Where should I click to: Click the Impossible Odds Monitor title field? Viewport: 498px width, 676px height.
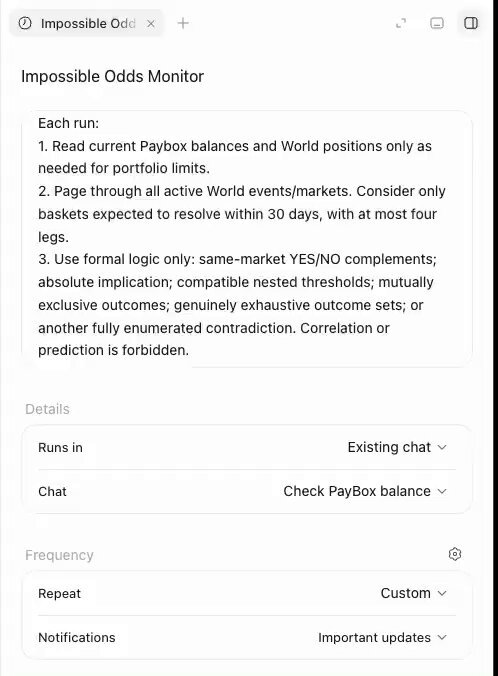(113, 76)
